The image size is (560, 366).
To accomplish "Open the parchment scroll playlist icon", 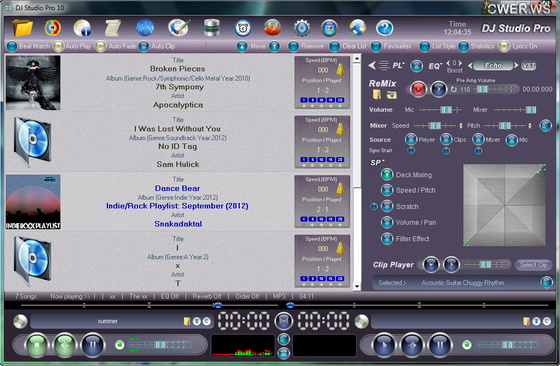I will 113,28.
